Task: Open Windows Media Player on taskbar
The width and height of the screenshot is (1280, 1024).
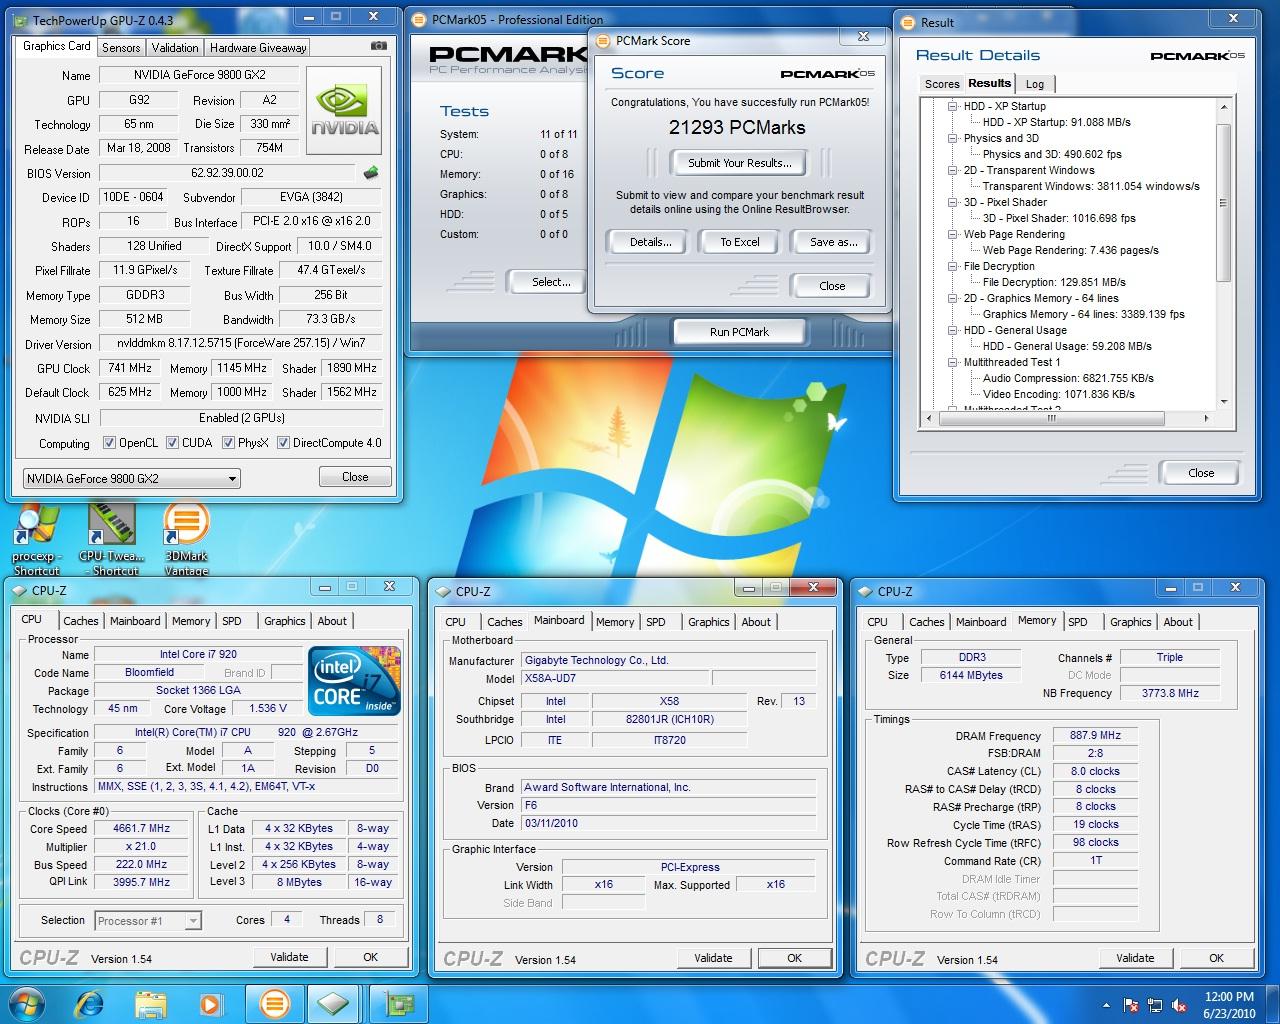Action: 211,1003
